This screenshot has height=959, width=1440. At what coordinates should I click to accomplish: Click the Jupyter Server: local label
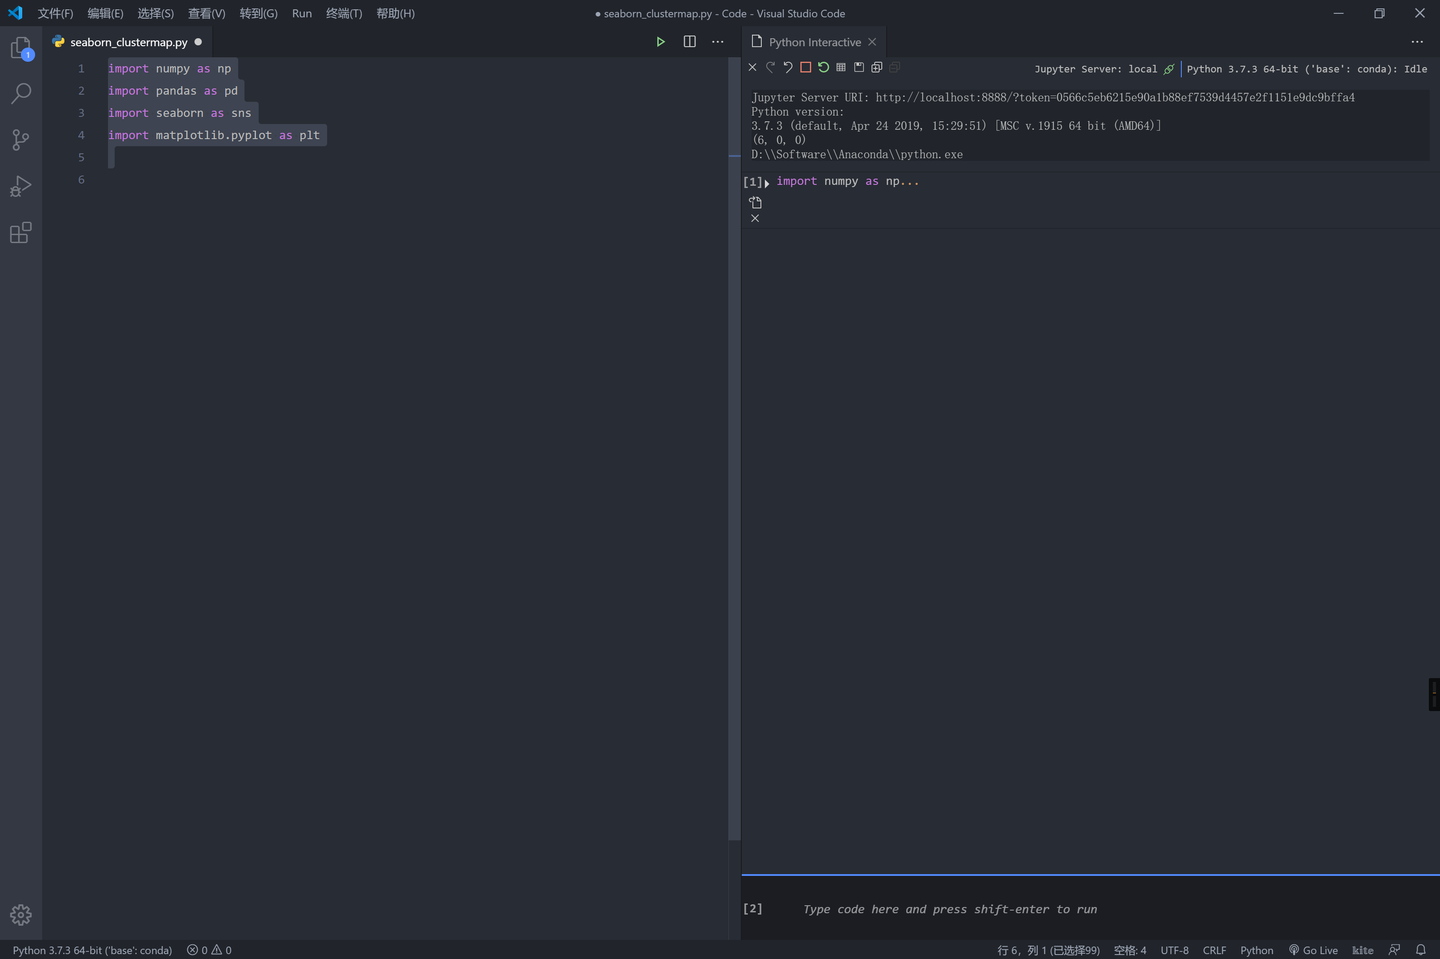tap(1095, 69)
